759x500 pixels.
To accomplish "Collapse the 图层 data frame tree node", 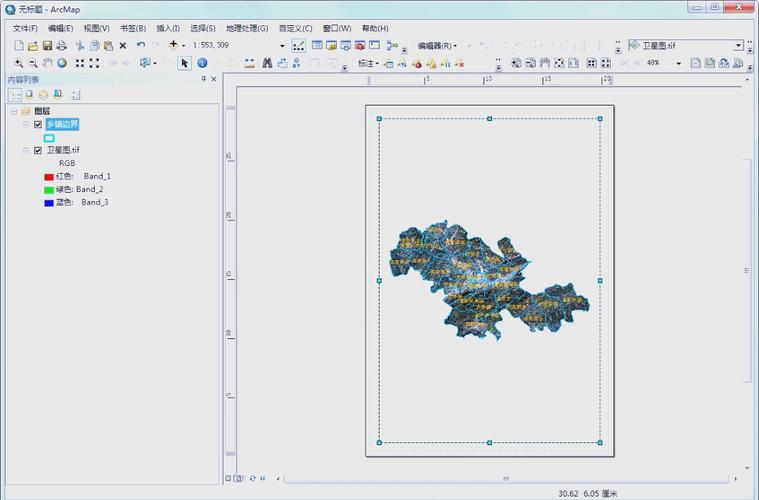I will click(14, 112).
